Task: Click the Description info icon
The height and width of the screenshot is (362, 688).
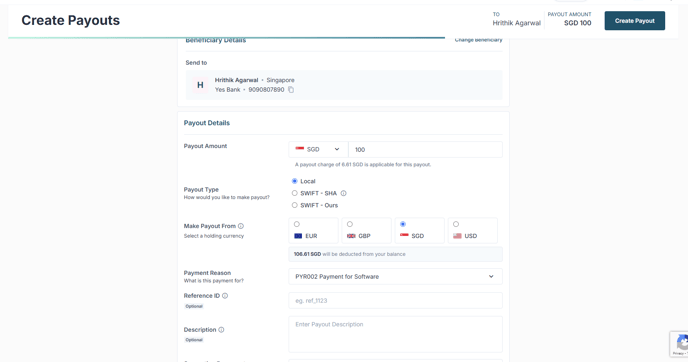Action: tap(221, 330)
